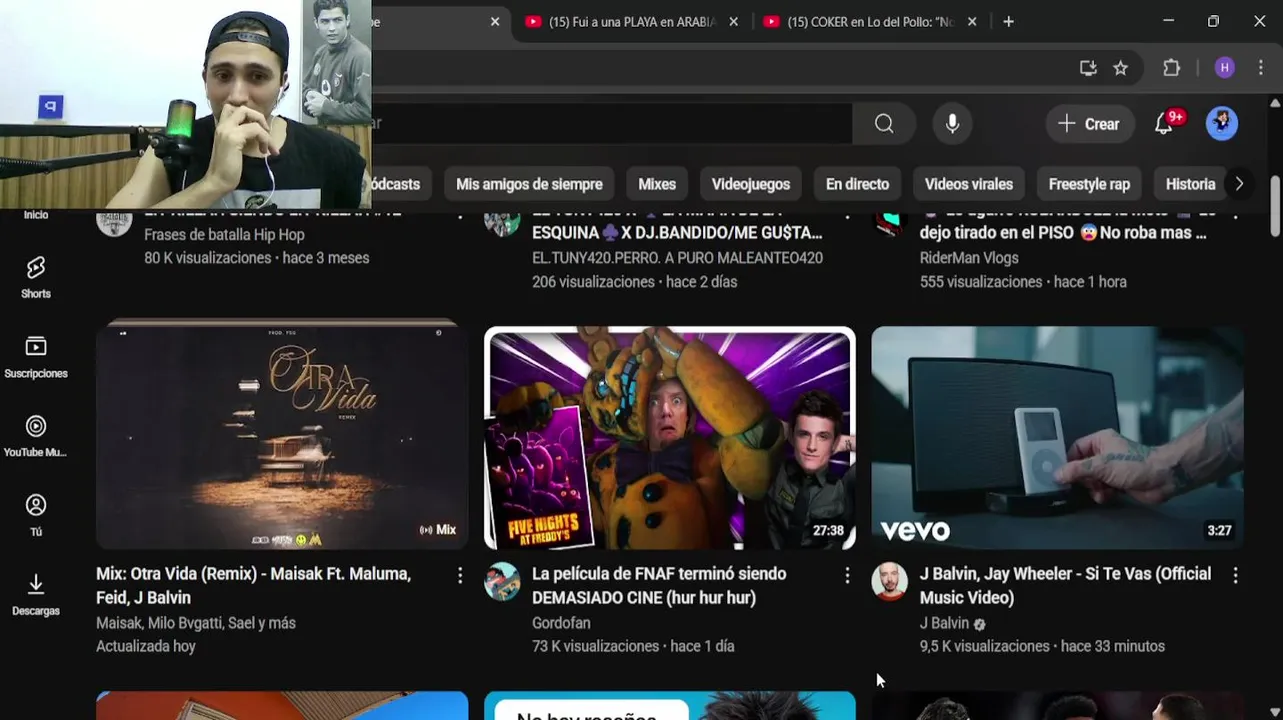
Task: Filter by En directo chip
Action: 857,184
